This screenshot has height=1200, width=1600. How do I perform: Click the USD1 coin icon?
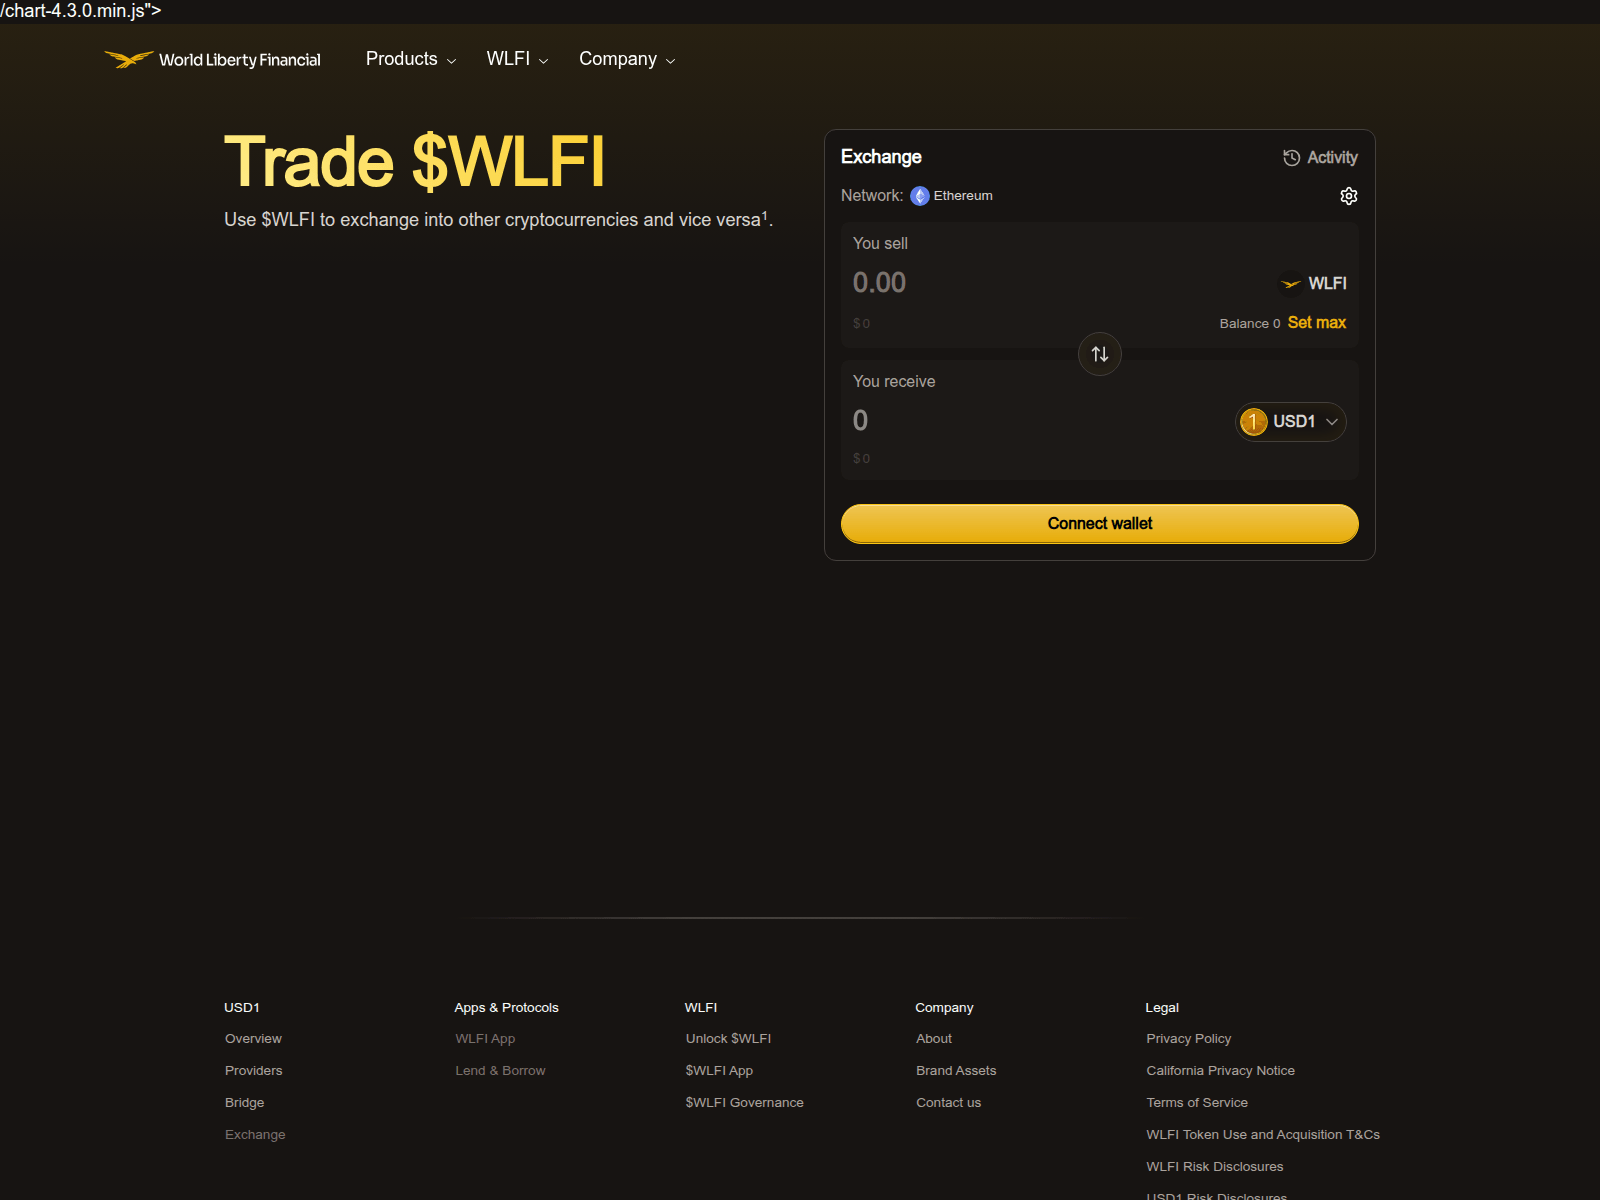click(1253, 422)
